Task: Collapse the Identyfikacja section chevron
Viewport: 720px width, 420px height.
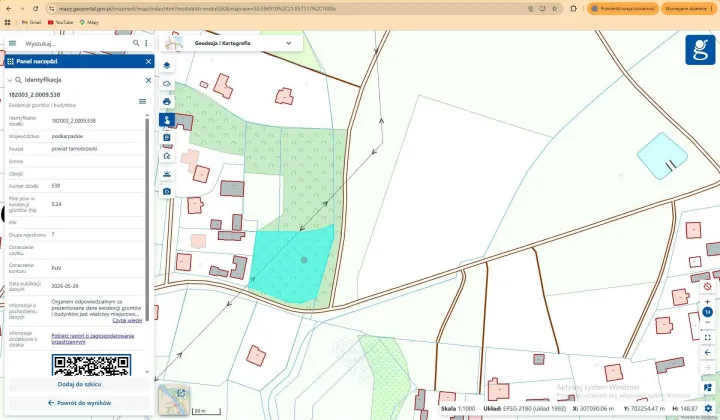Action: (x=10, y=80)
